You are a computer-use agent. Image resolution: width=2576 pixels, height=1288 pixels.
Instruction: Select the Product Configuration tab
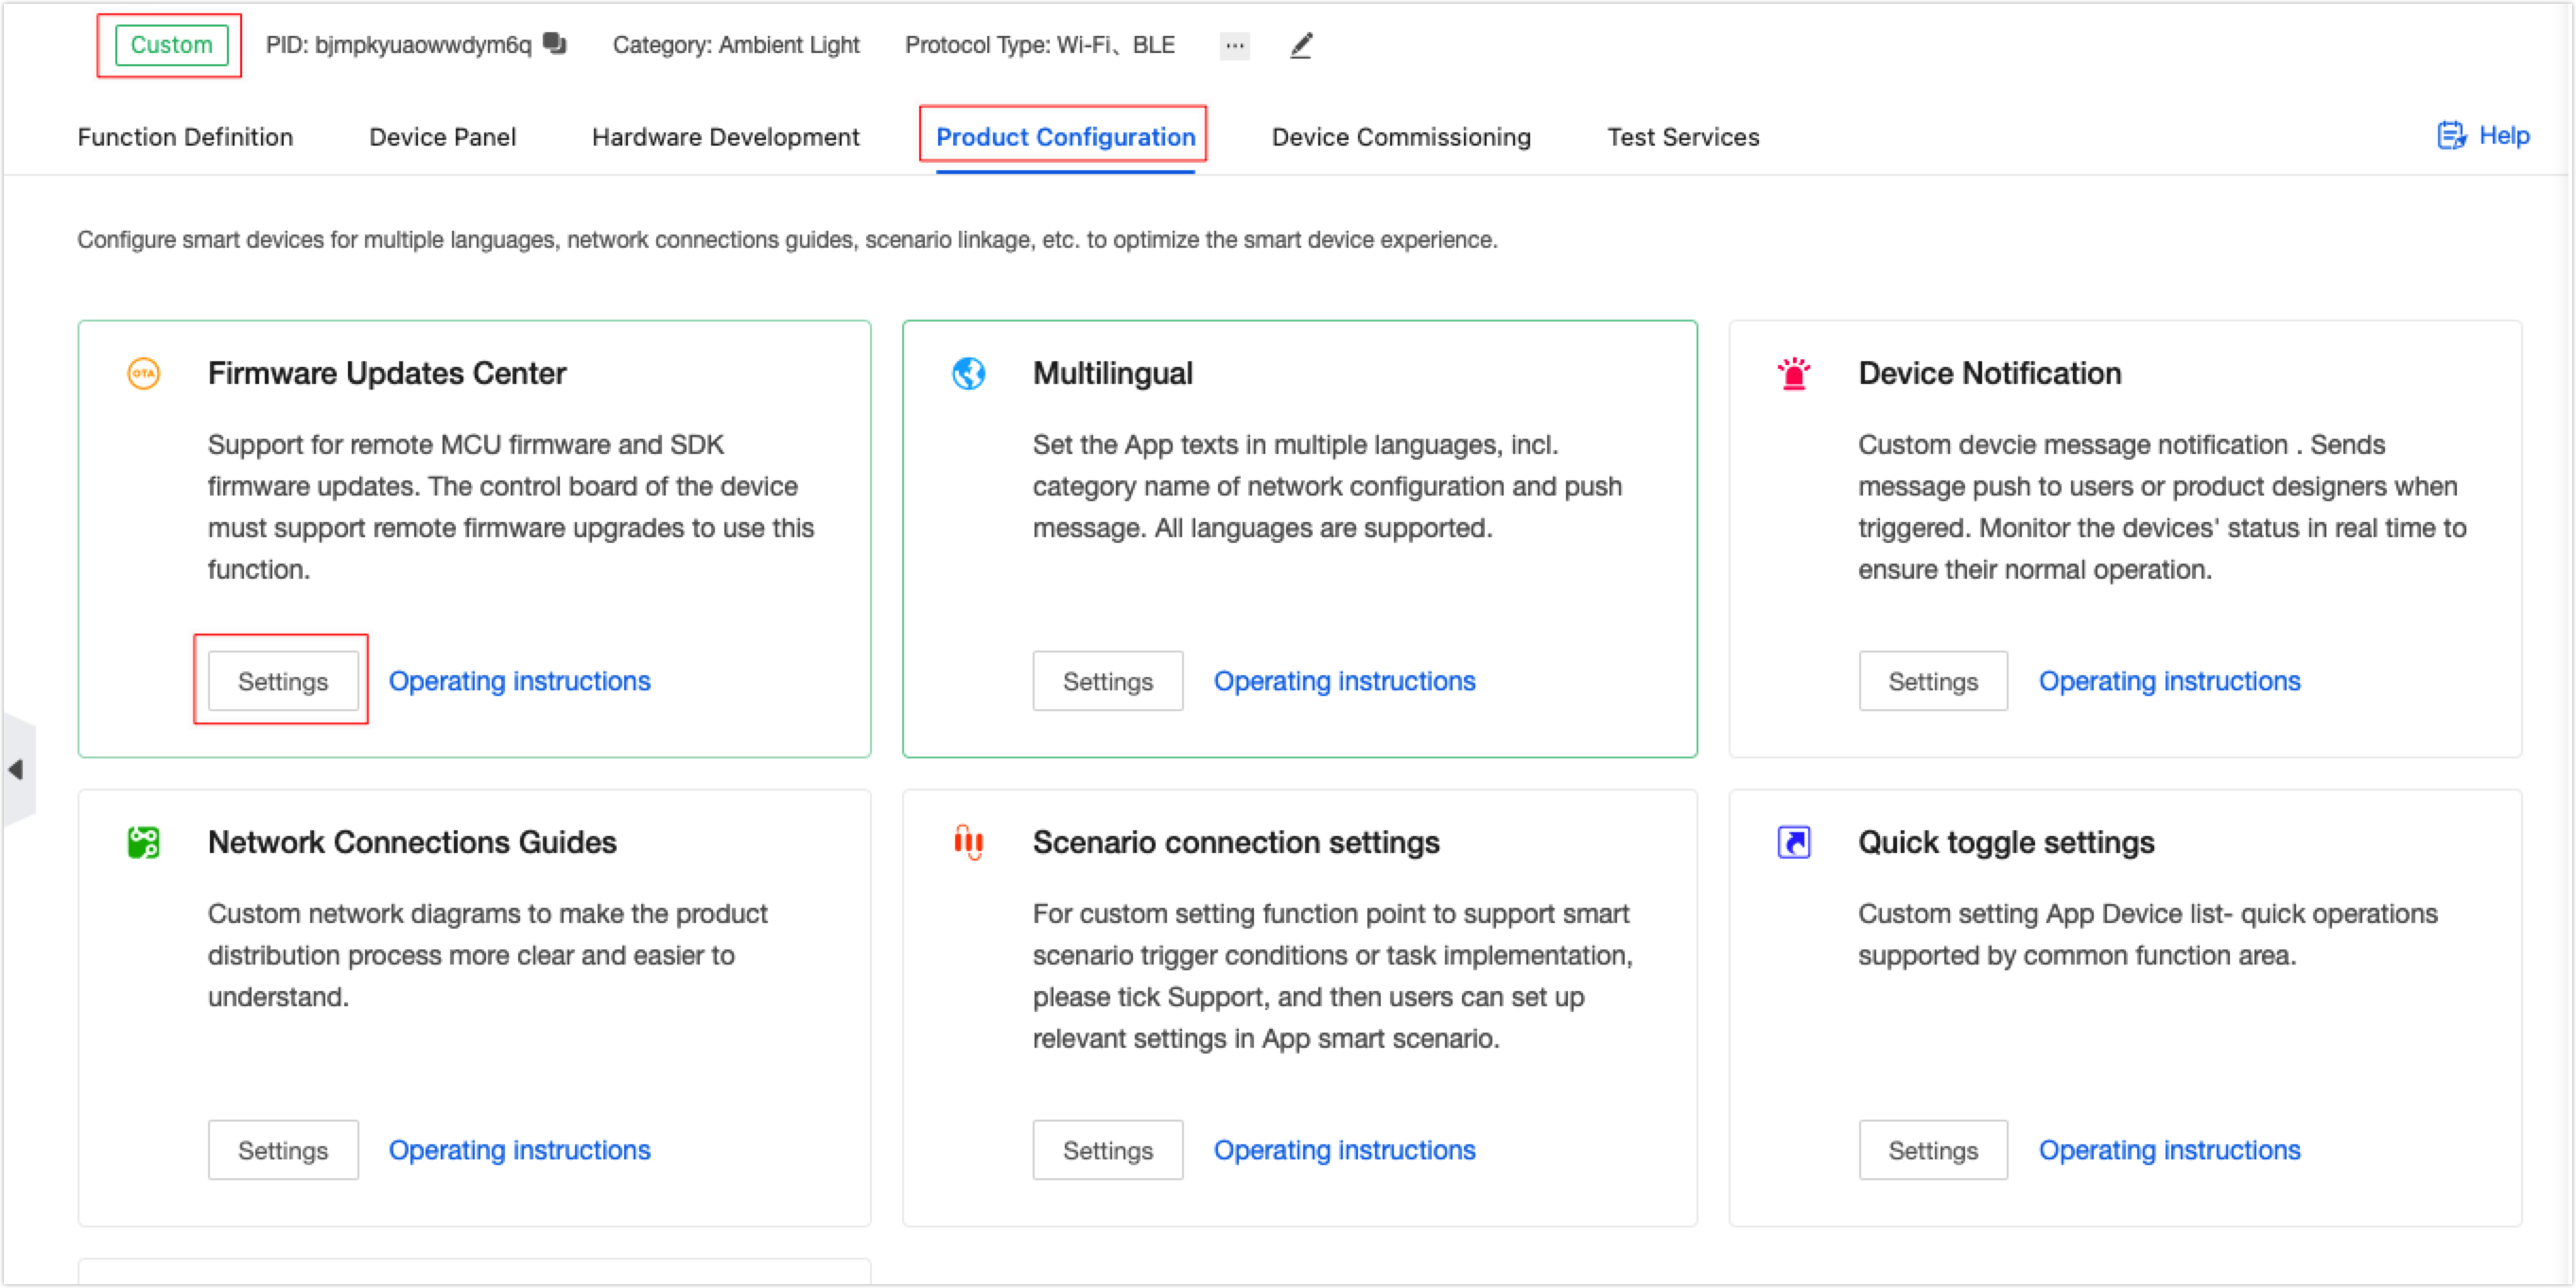pyautogui.click(x=1065, y=137)
